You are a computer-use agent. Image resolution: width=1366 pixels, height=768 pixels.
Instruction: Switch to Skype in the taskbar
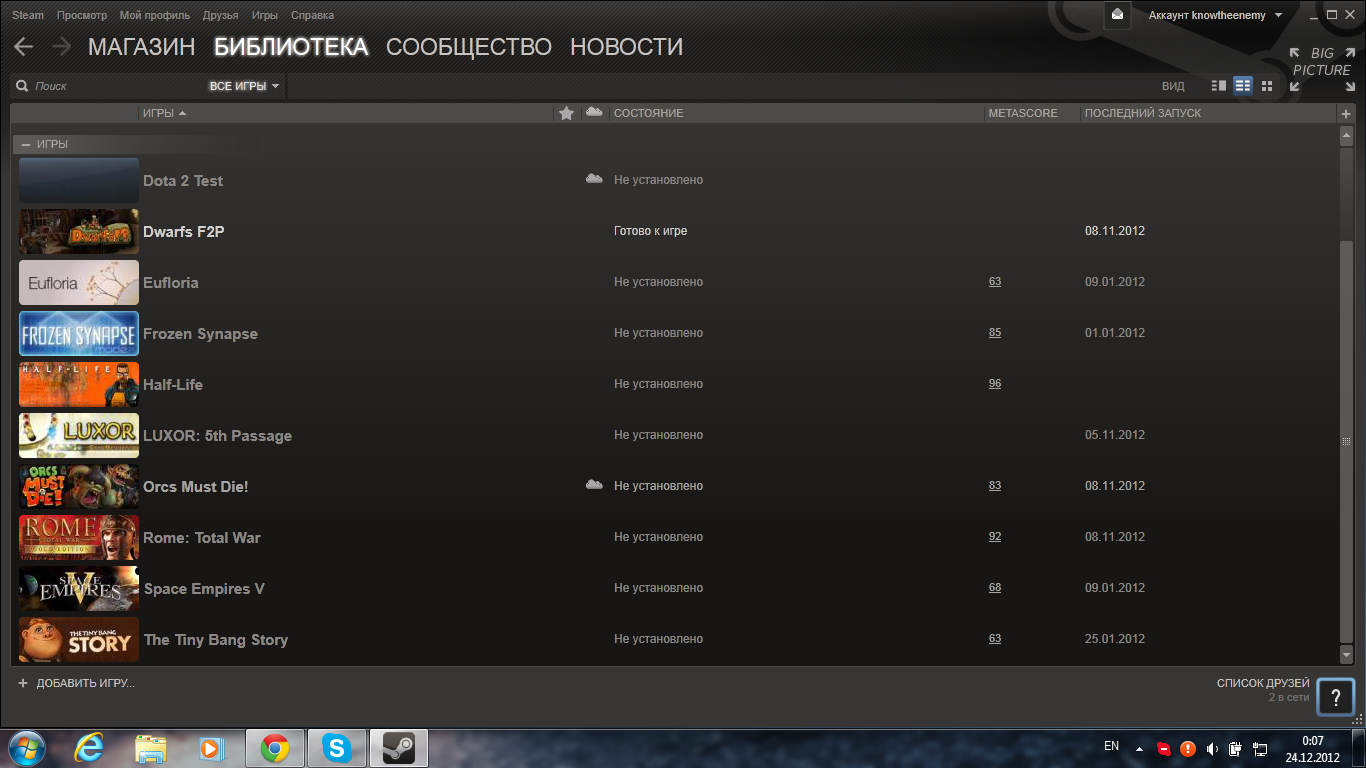337,747
